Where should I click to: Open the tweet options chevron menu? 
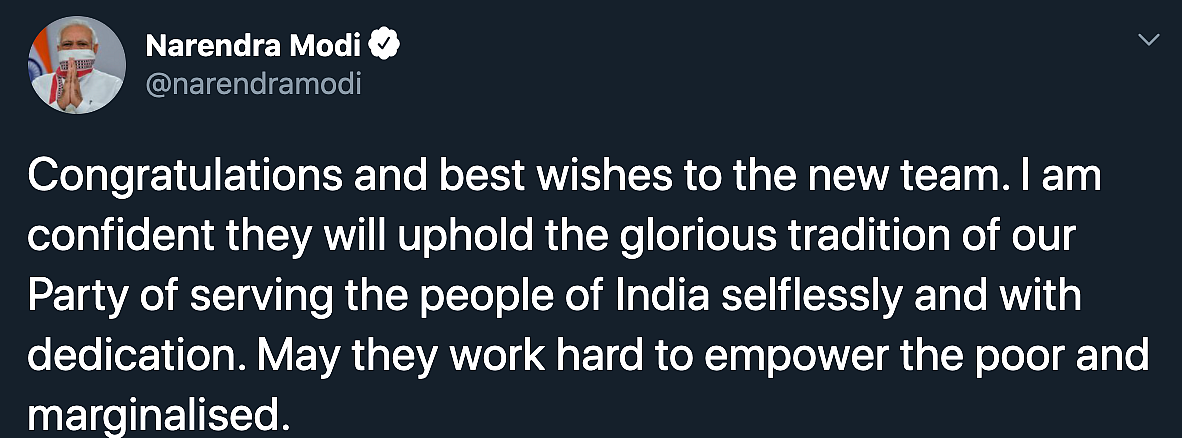pos(1149,41)
